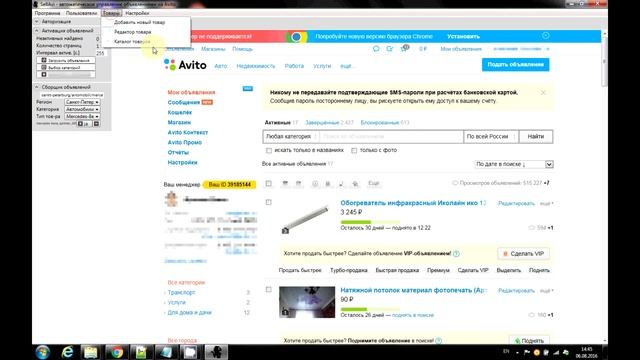Viewport: 640px width, 360px height.
Task: Dismiss the SMS-password warning notice
Action: 543,93
